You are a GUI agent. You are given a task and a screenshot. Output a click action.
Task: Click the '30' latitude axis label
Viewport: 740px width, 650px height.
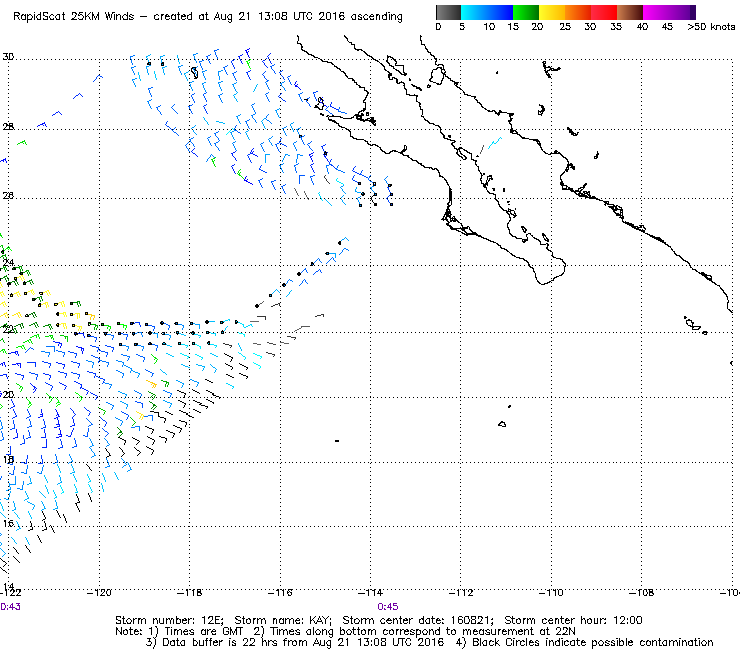coord(8,57)
